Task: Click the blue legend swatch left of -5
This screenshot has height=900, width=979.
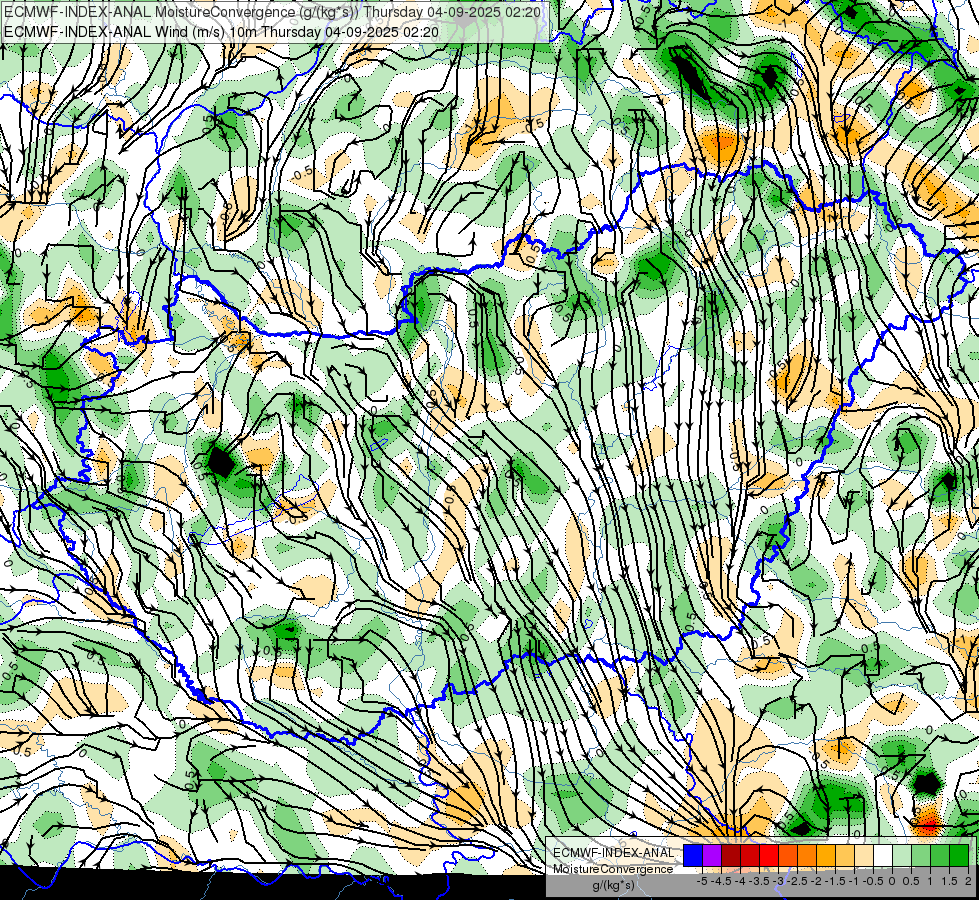Action: coord(693,855)
